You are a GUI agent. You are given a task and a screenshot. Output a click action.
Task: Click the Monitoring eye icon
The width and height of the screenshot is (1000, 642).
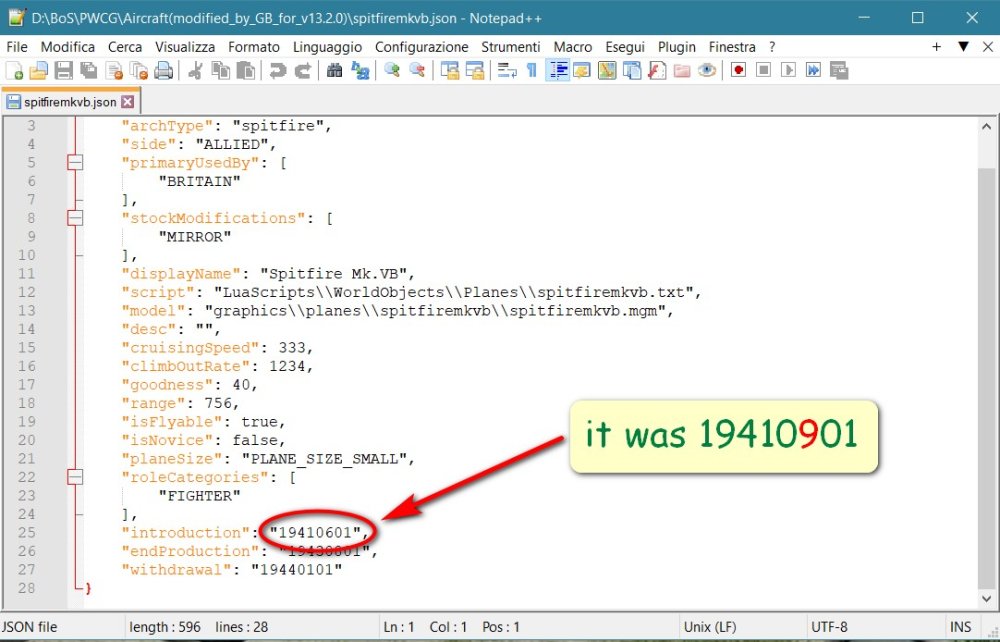707,70
